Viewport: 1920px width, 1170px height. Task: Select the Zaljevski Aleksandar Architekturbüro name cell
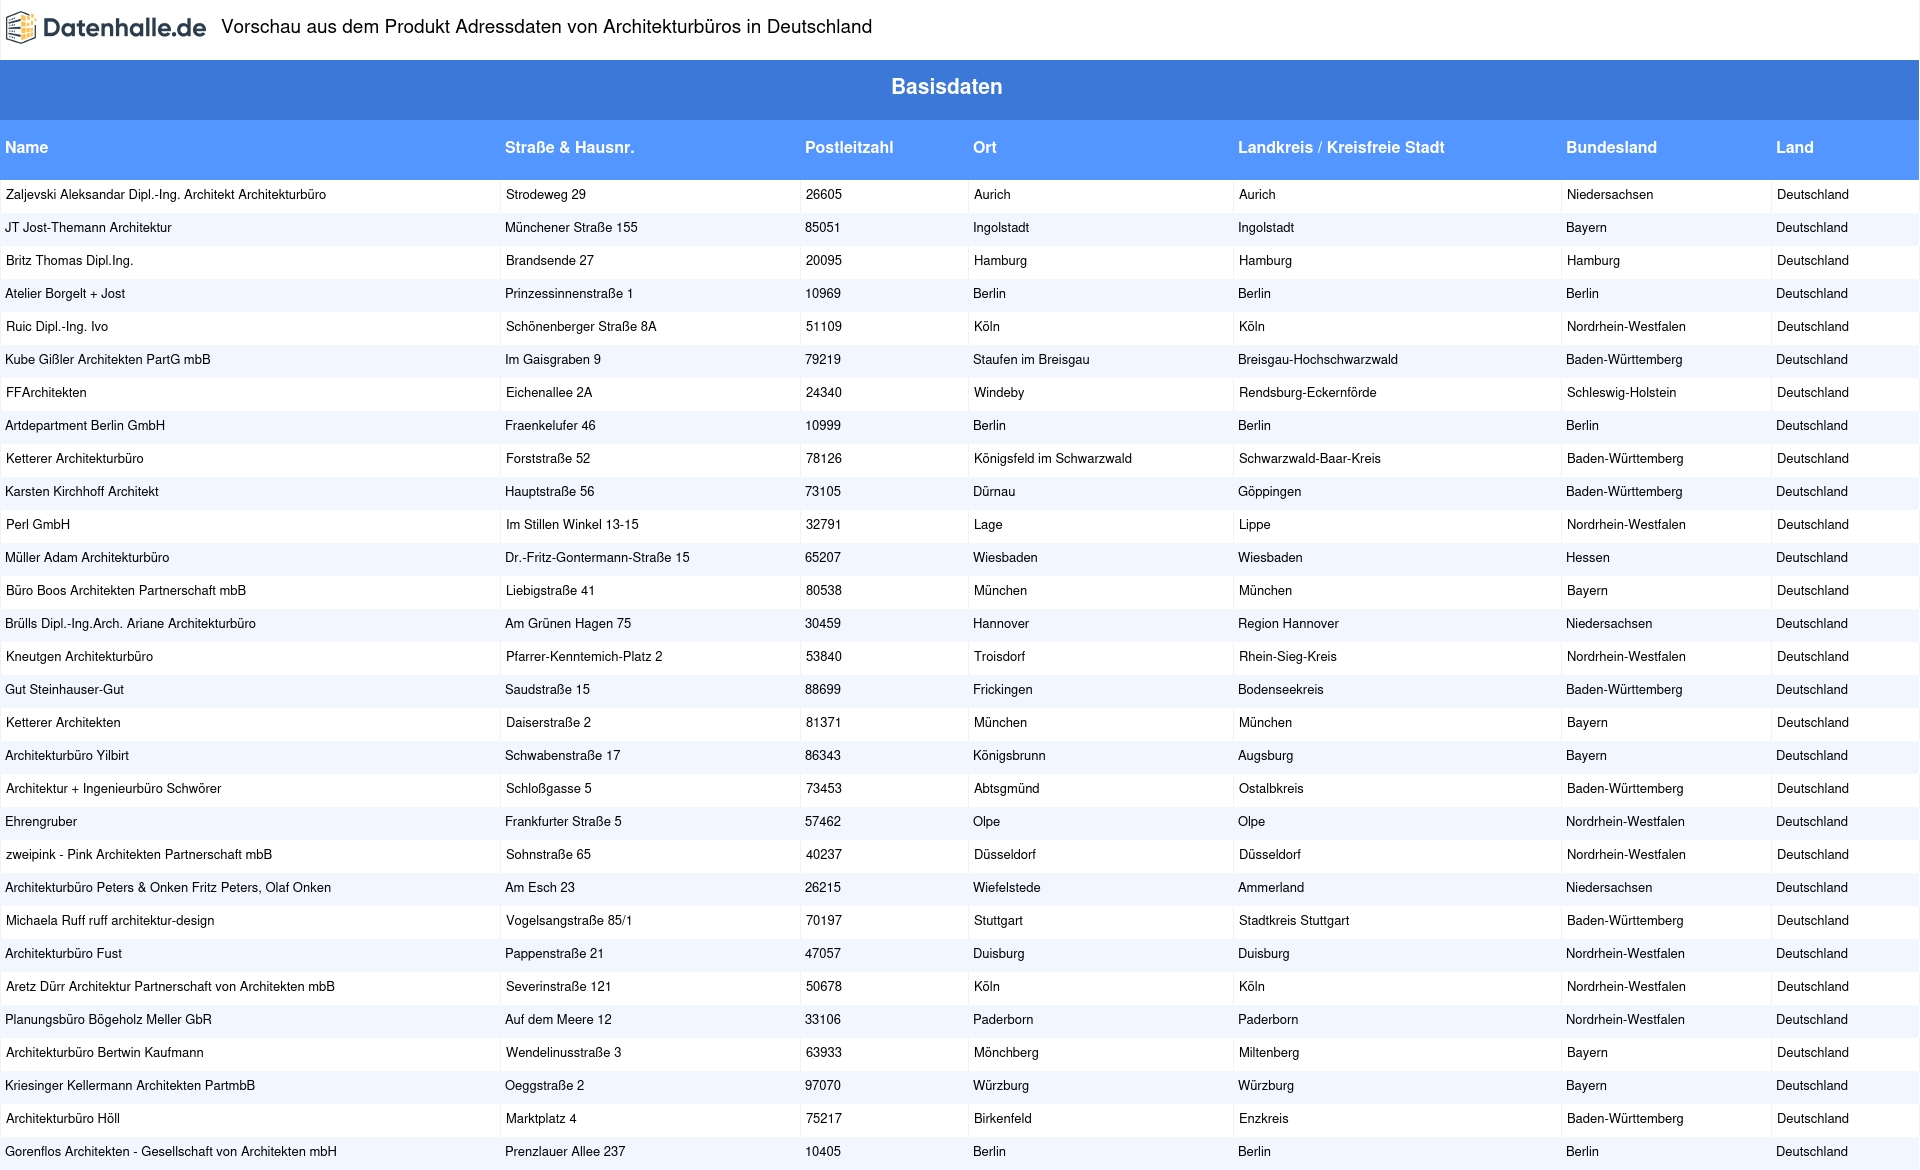[166, 195]
